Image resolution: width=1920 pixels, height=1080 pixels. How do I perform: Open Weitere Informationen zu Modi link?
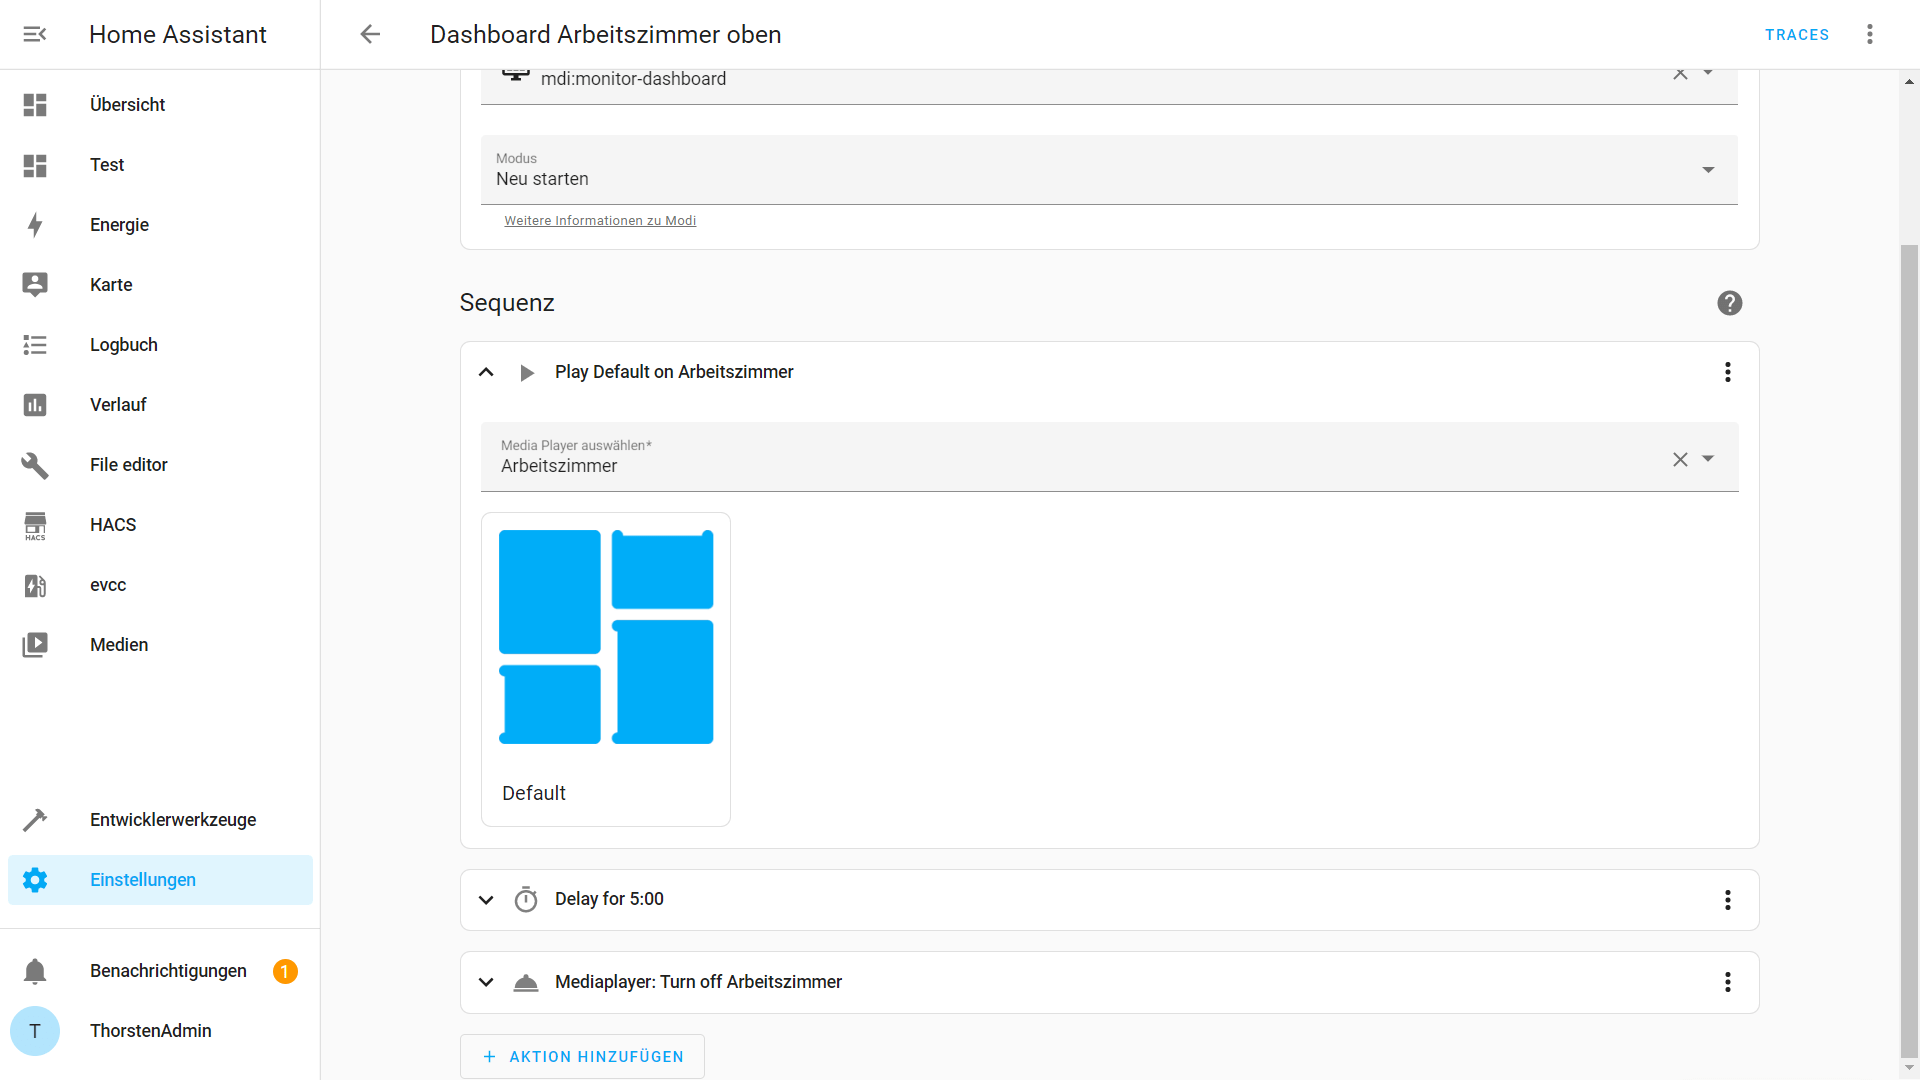(x=600, y=220)
